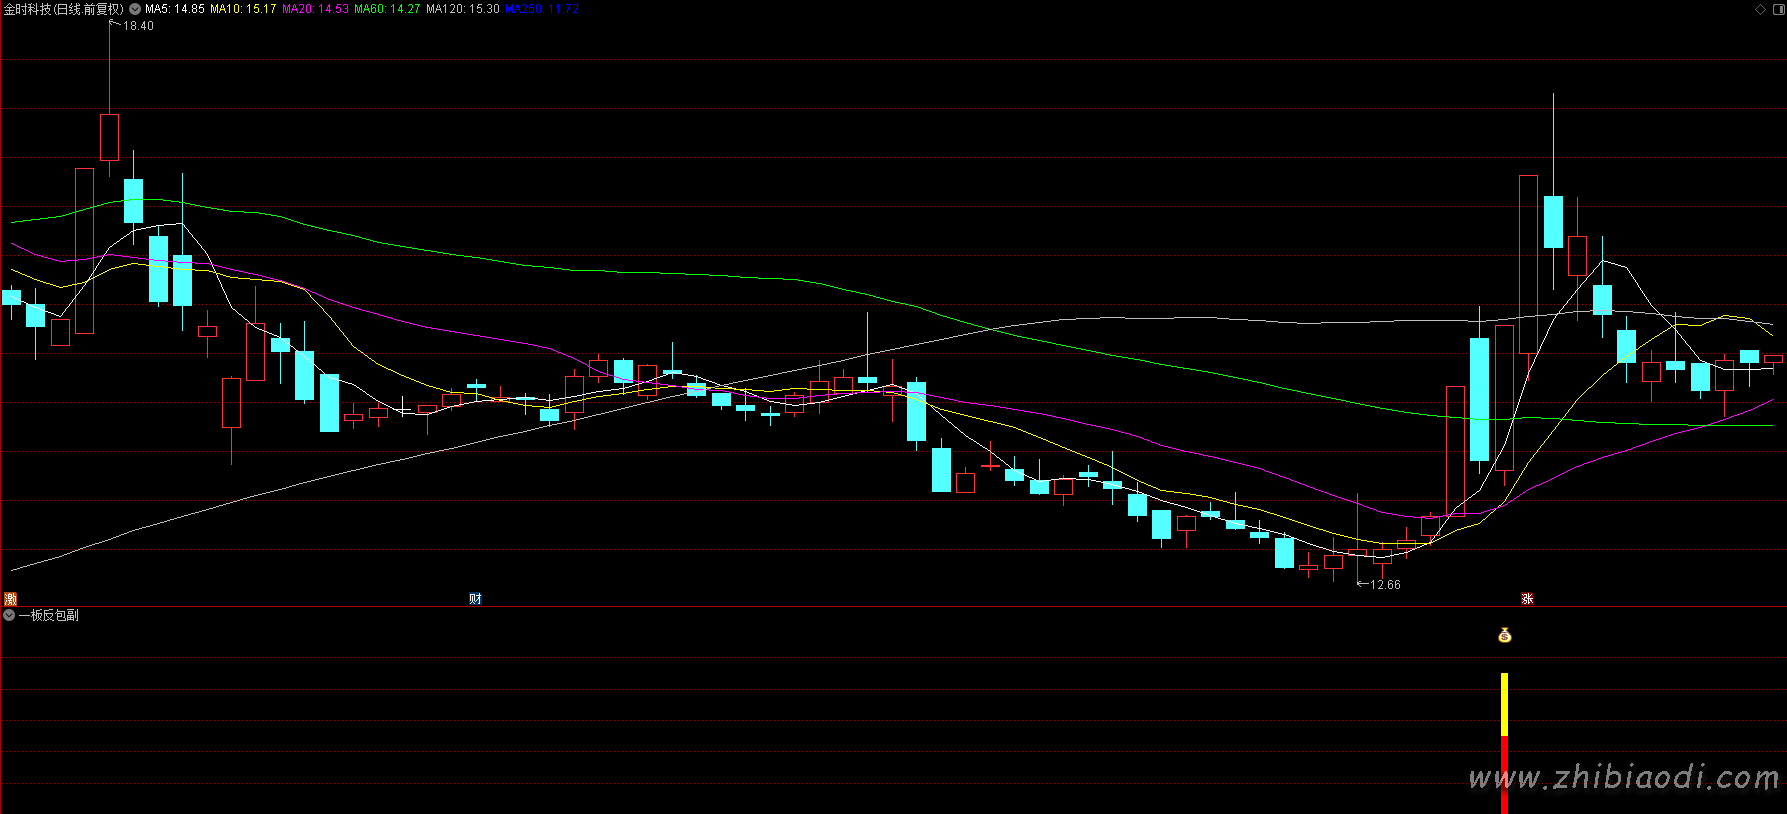Click the 18.40 high price flag

click(x=136, y=26)
